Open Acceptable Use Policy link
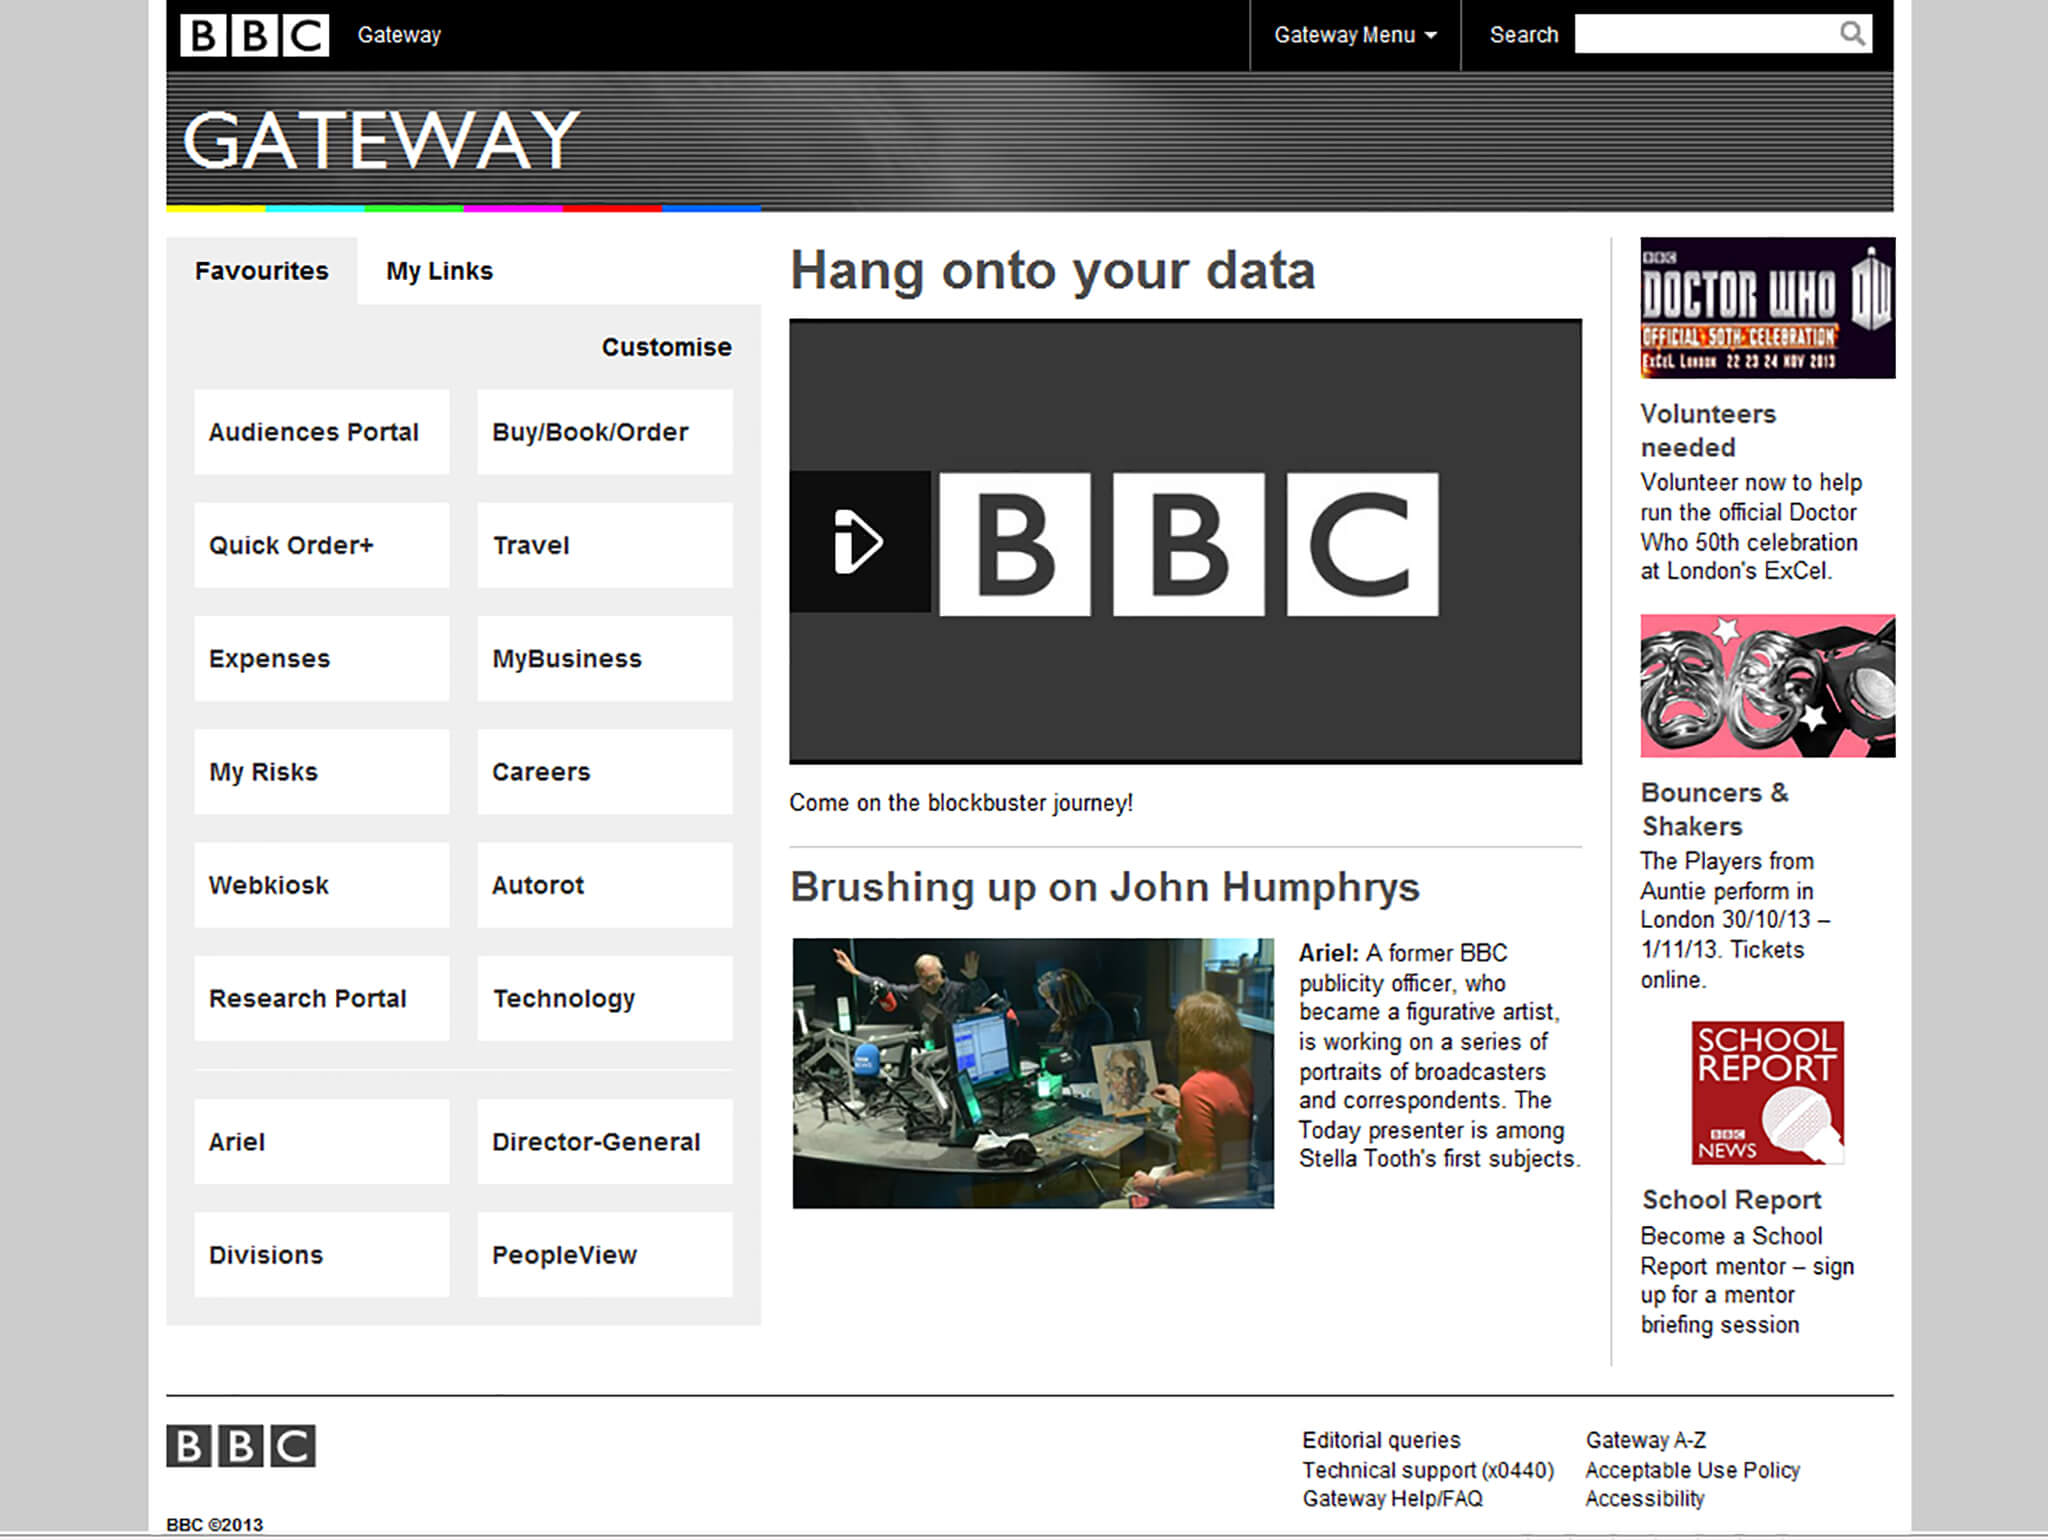The width and height of the screenshot is (2048, 1540). 1693,1470
